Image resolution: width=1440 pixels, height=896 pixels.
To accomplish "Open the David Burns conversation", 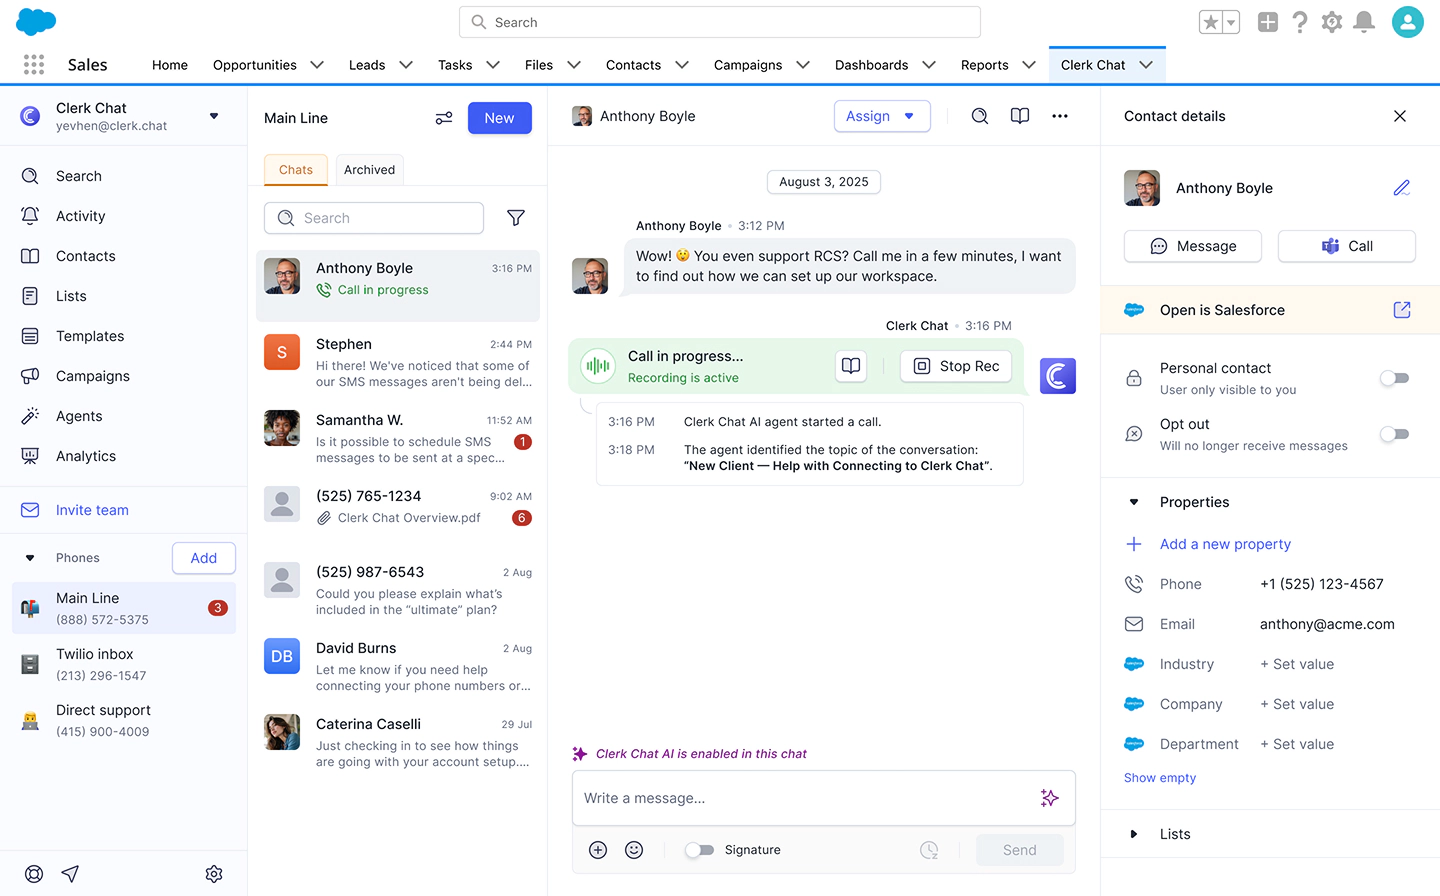I will click(398, 666).
